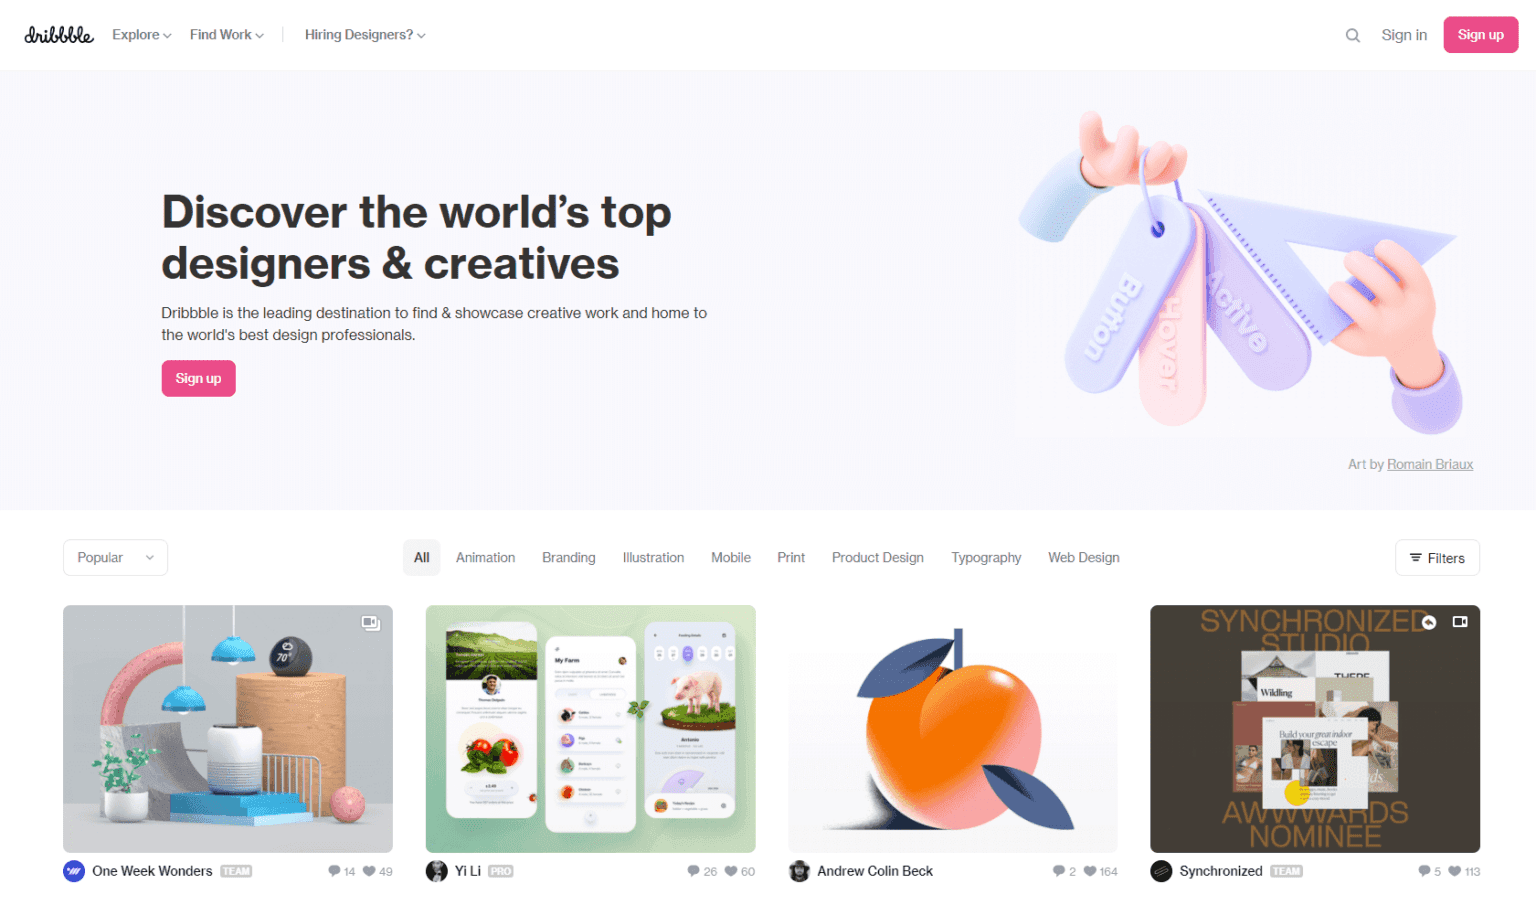The image size is (1536, 905).
Task: Click the hero Sign up button
Action: [x=198, y=379]
